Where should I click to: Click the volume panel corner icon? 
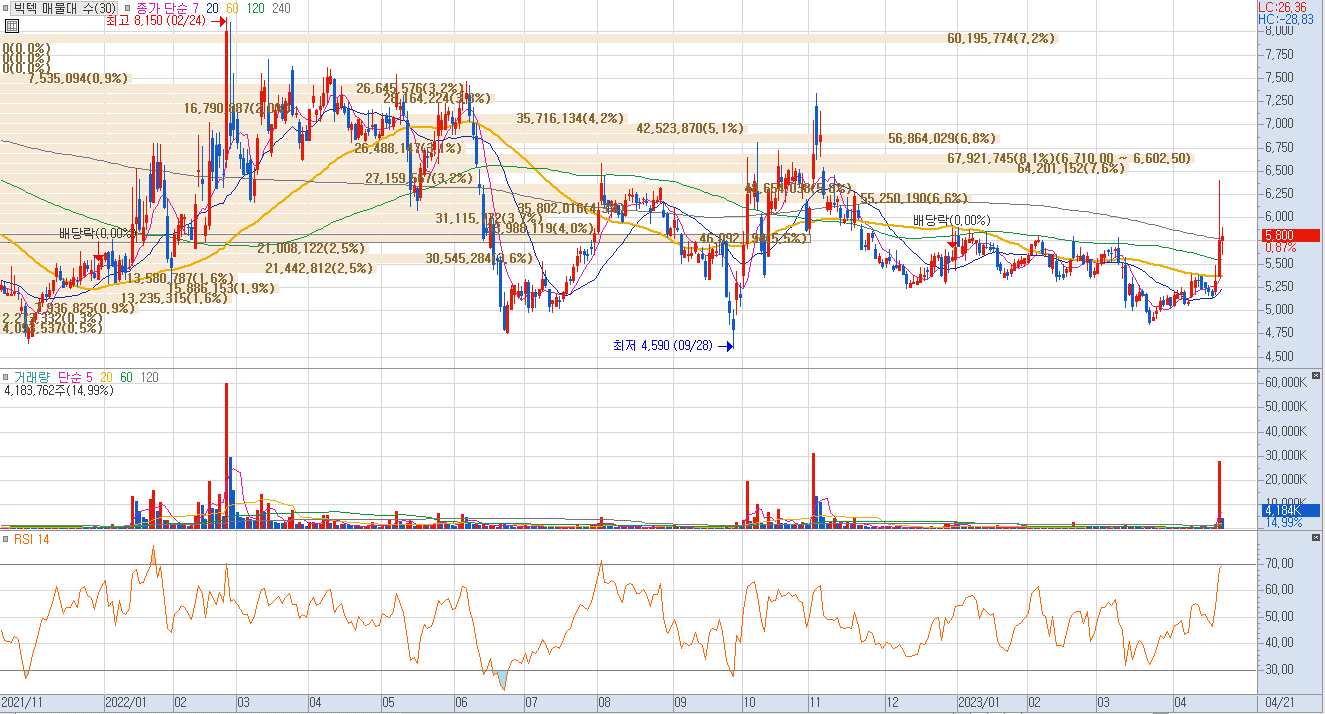pyautogui.click(x=1316, y=375)
